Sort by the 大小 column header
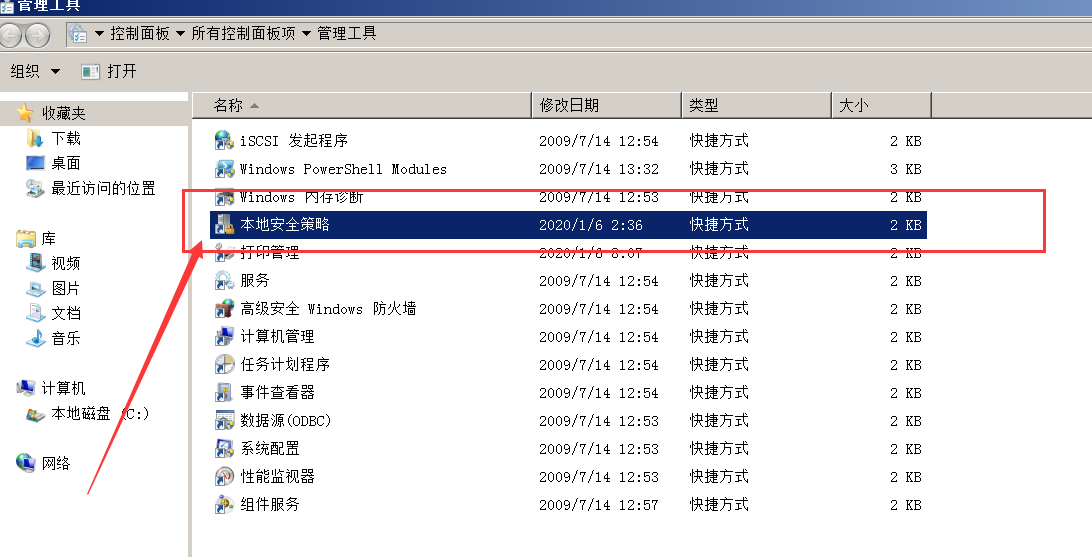 [x=882, y=105]
